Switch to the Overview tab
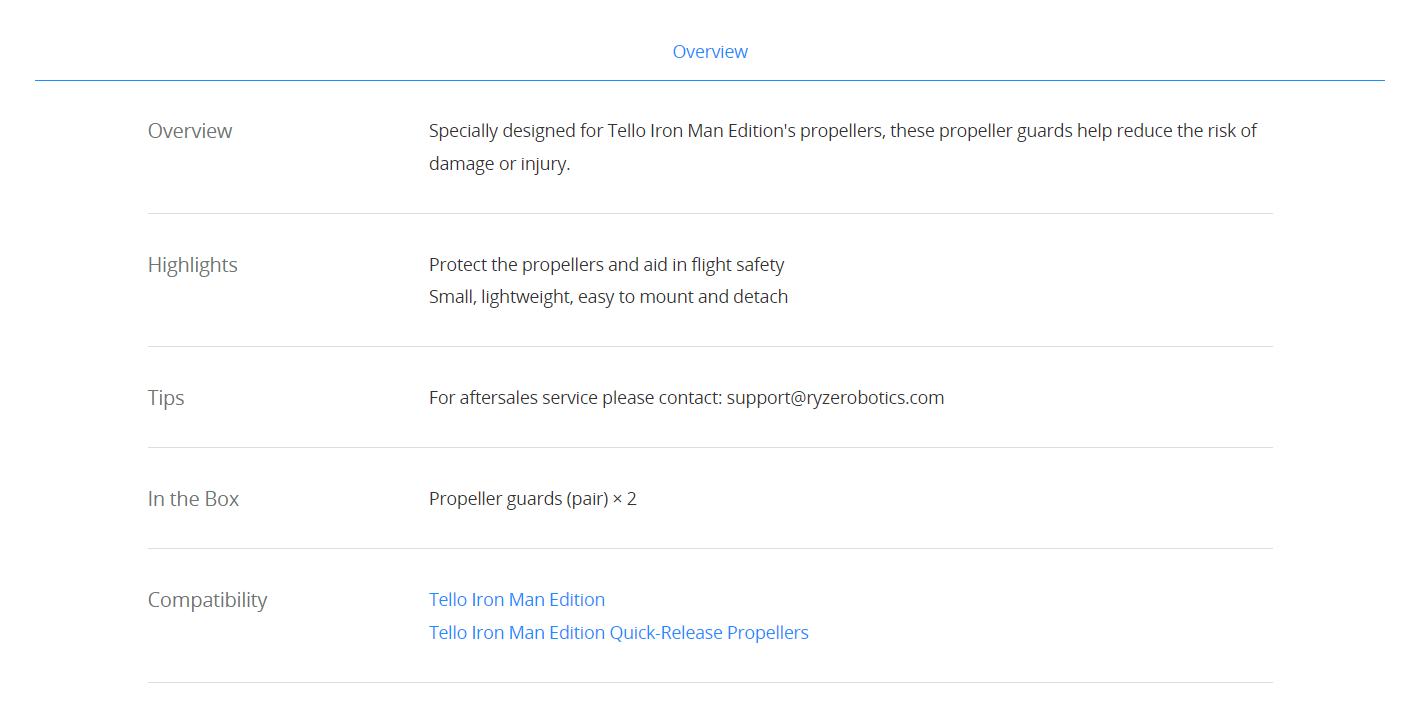The width and height of the screenshot is (1415, 705). point(710,52)
